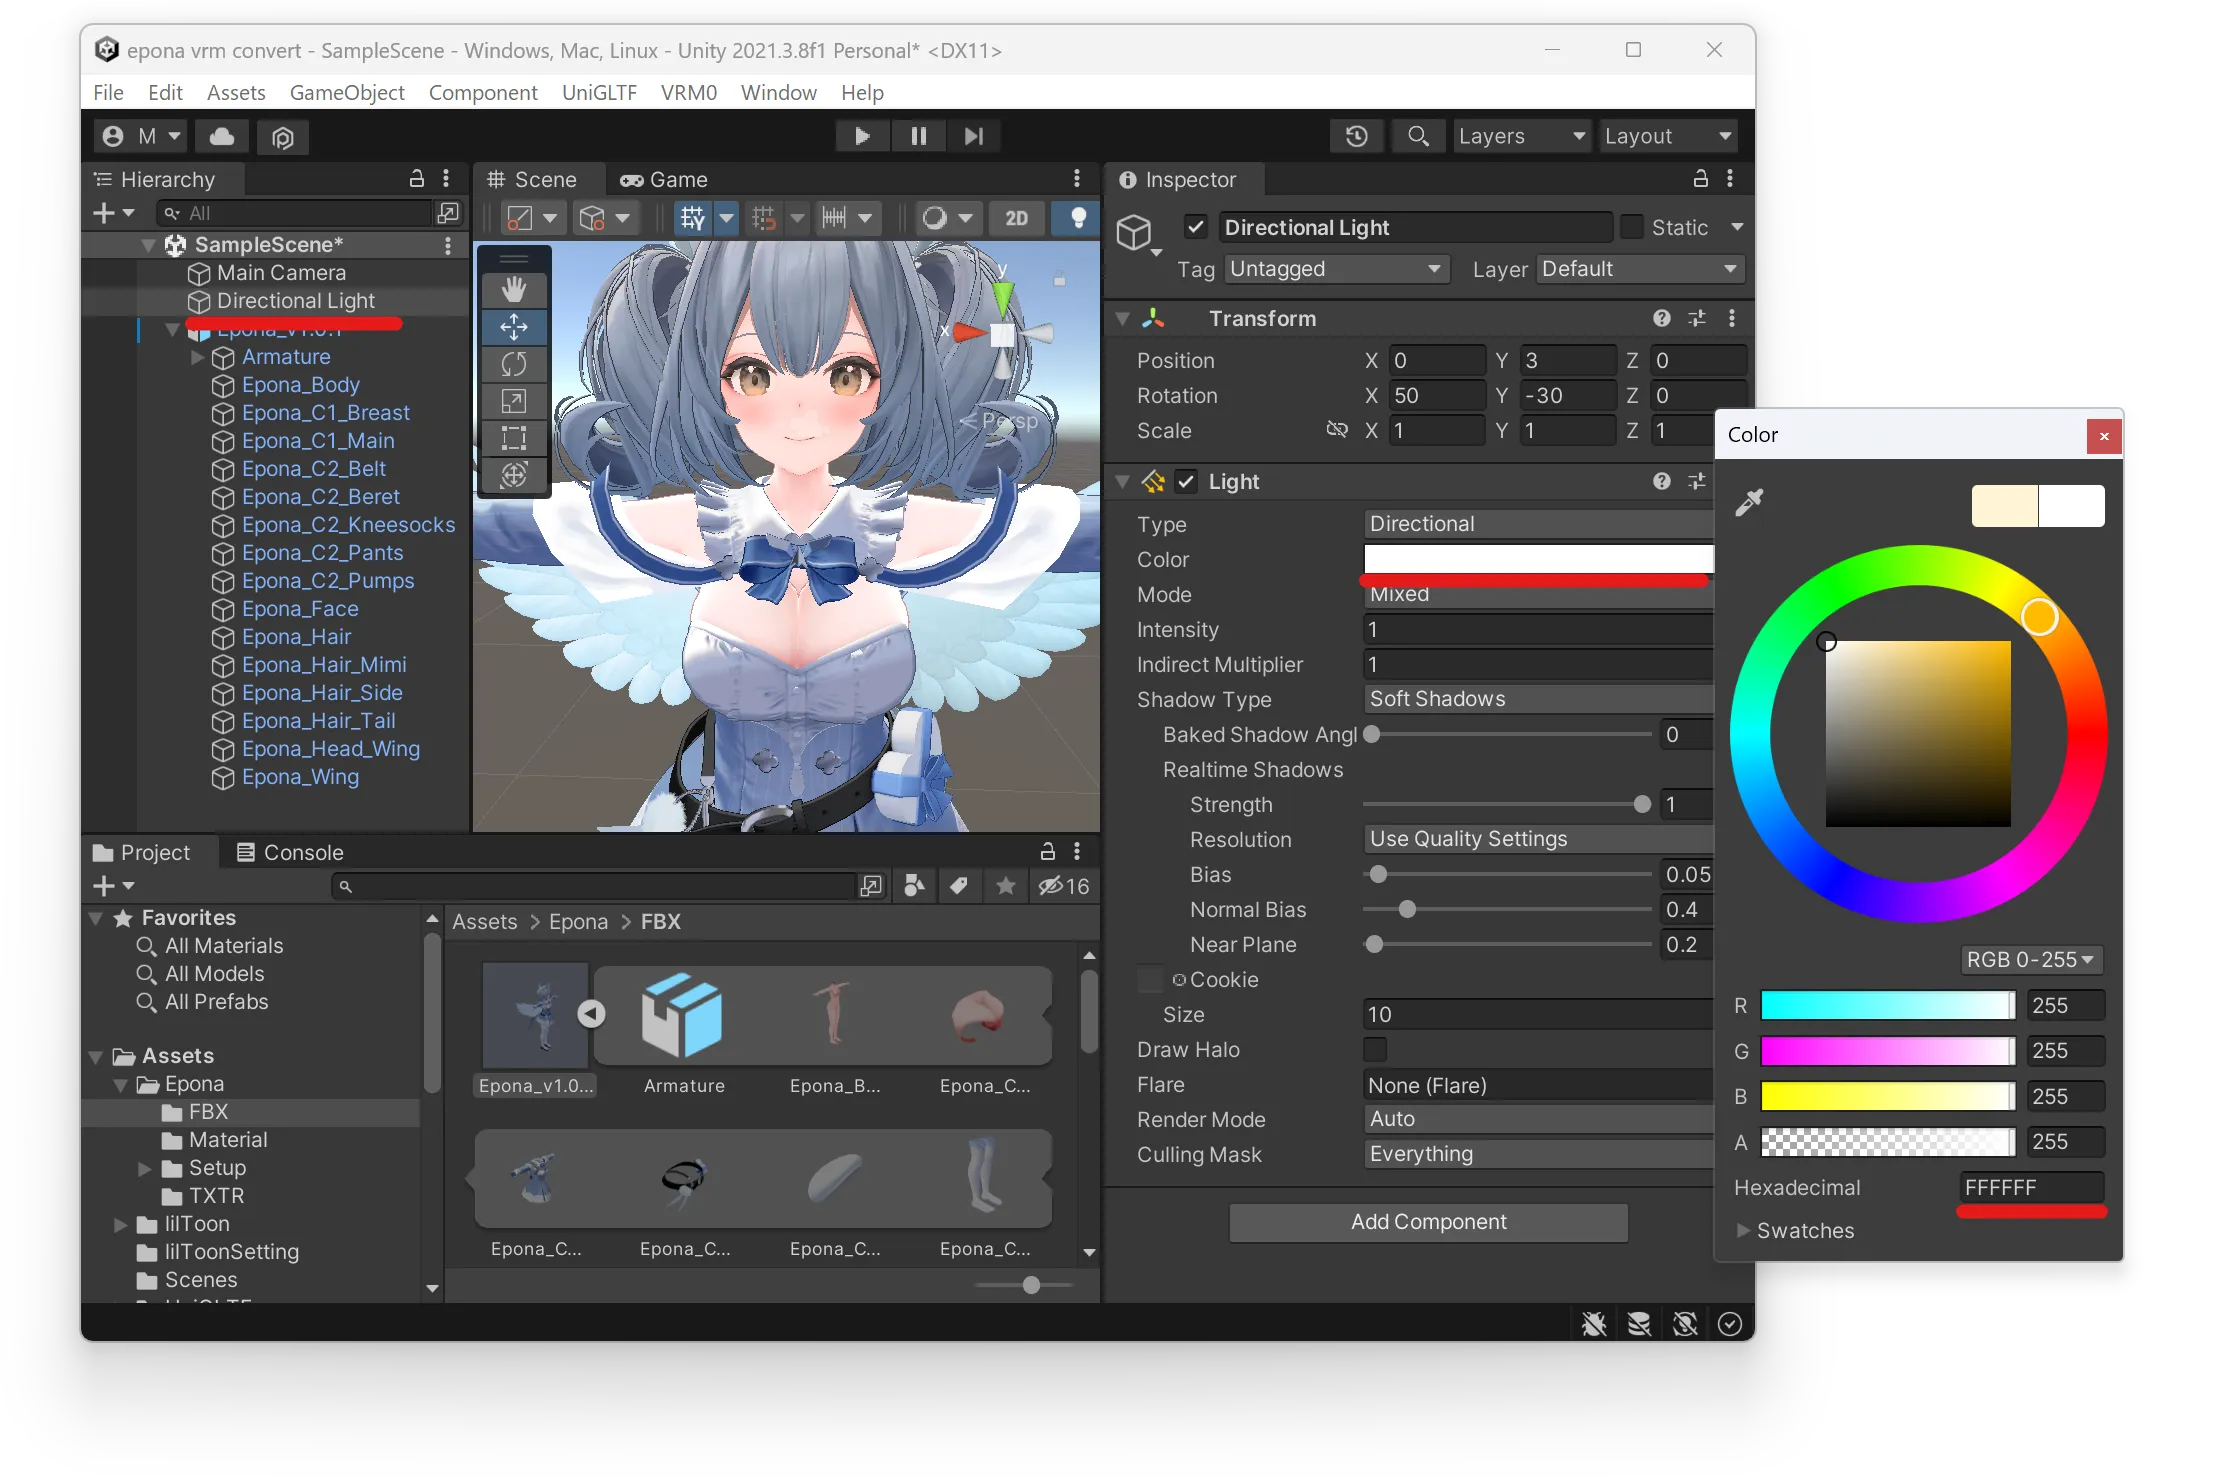Image resolution: width=2217 pixels, height=1478 pixels.
Task: Open the VRM0 menu
Action: [688, 92]
